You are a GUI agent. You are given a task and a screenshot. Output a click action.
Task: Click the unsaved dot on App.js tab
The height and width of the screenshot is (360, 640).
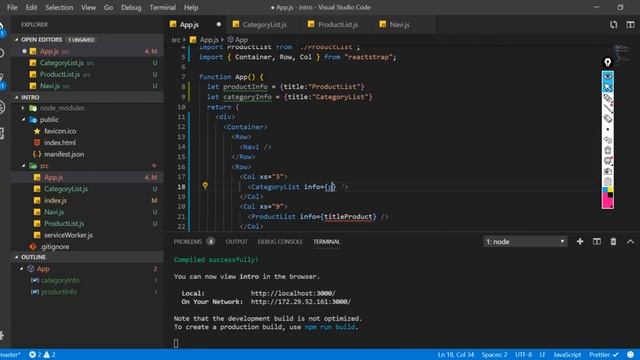(219, 24)
